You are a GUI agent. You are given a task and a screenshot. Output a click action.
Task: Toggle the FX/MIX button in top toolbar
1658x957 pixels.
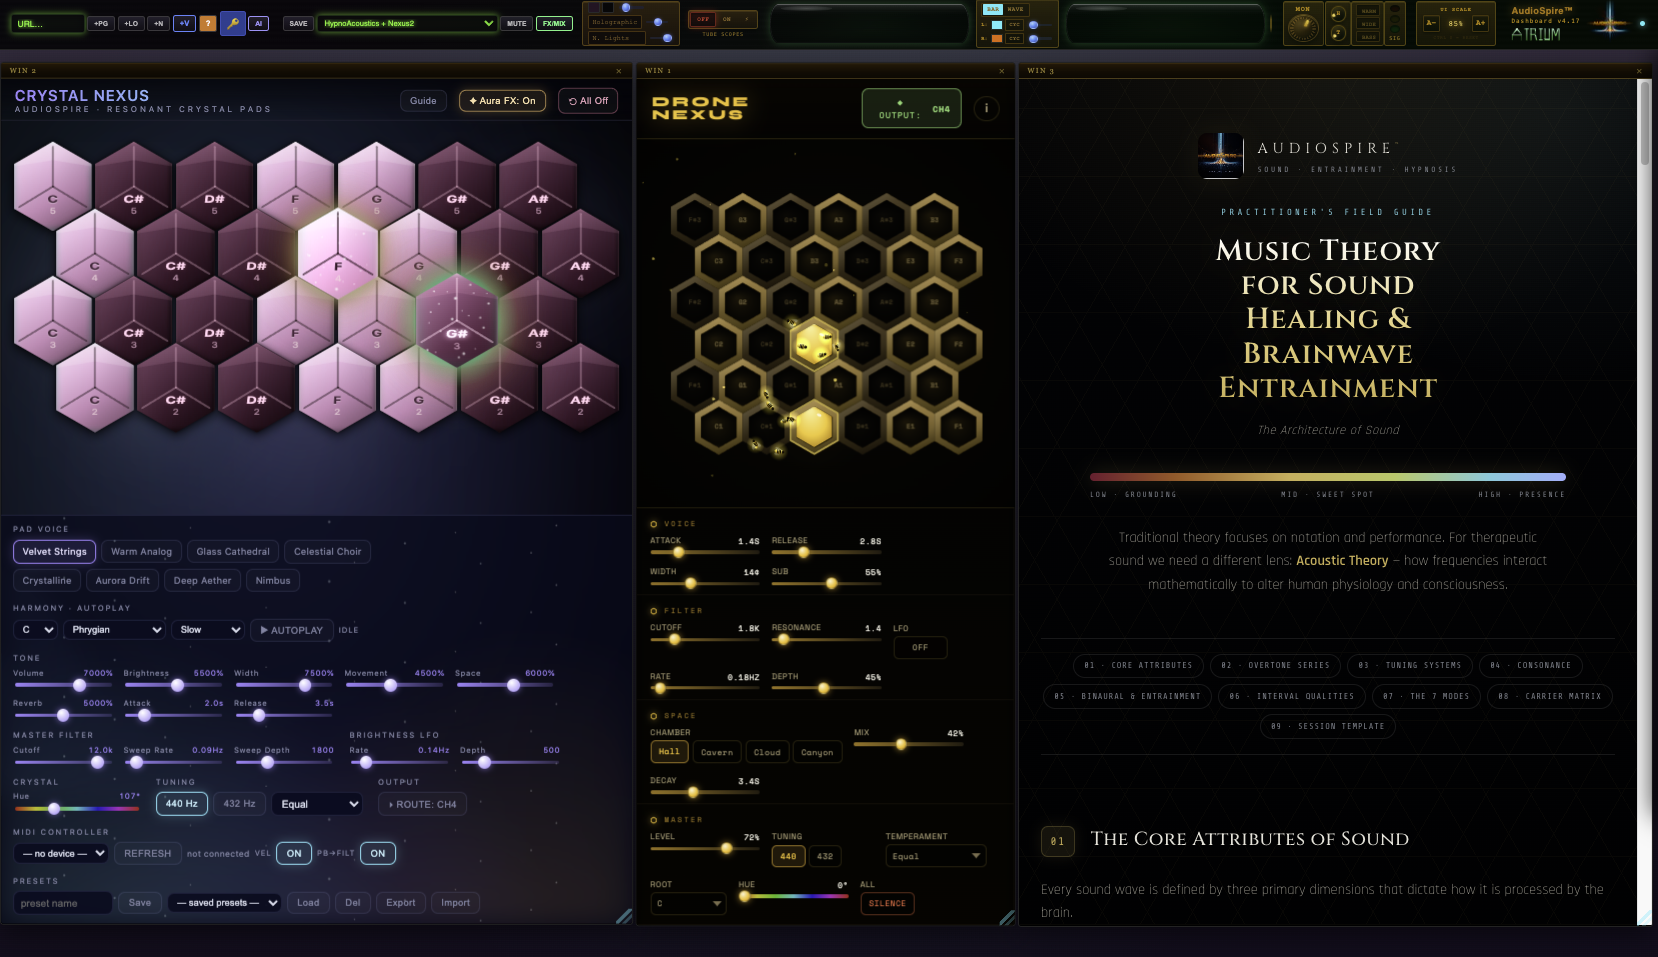point(554,23)
